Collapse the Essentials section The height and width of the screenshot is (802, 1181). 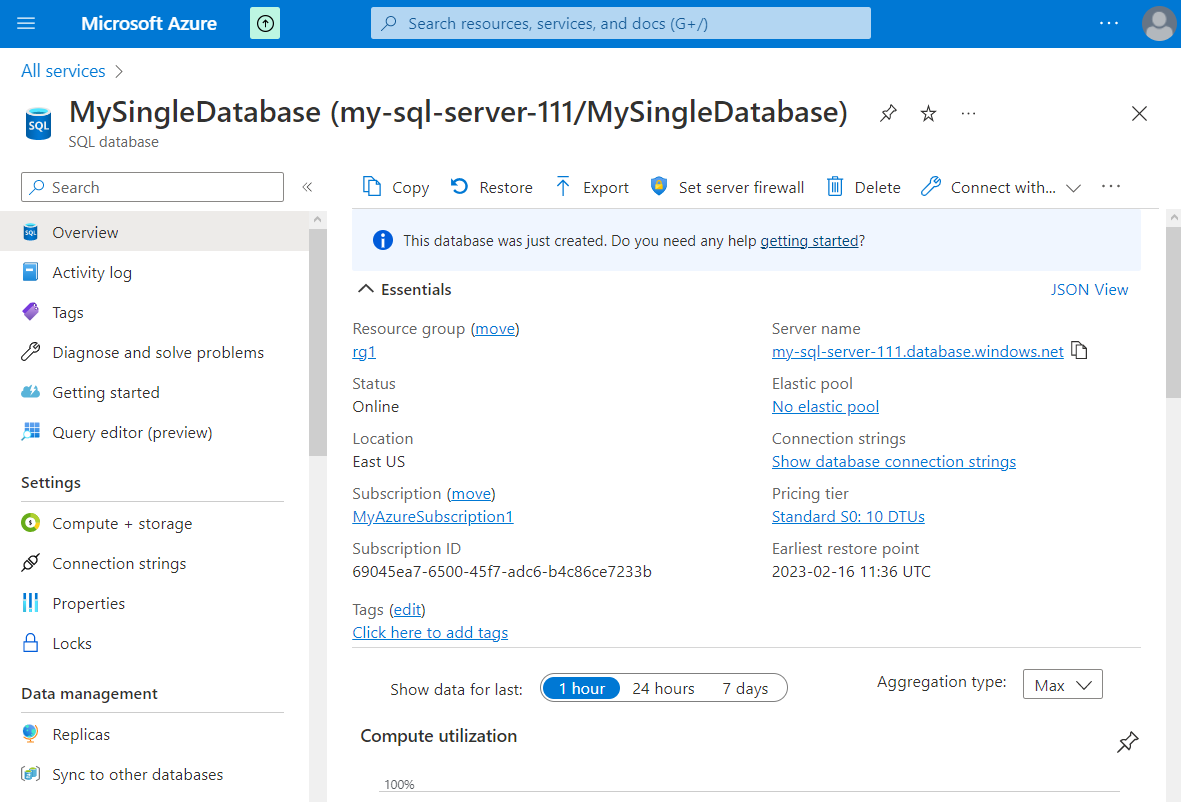pyautogui.click(x=365, y=289)
